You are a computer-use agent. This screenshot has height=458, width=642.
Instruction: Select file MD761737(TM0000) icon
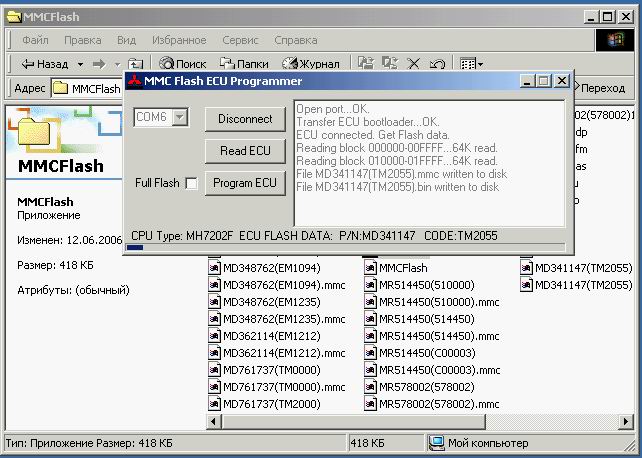pyautogui.click(x=214, y=370)
